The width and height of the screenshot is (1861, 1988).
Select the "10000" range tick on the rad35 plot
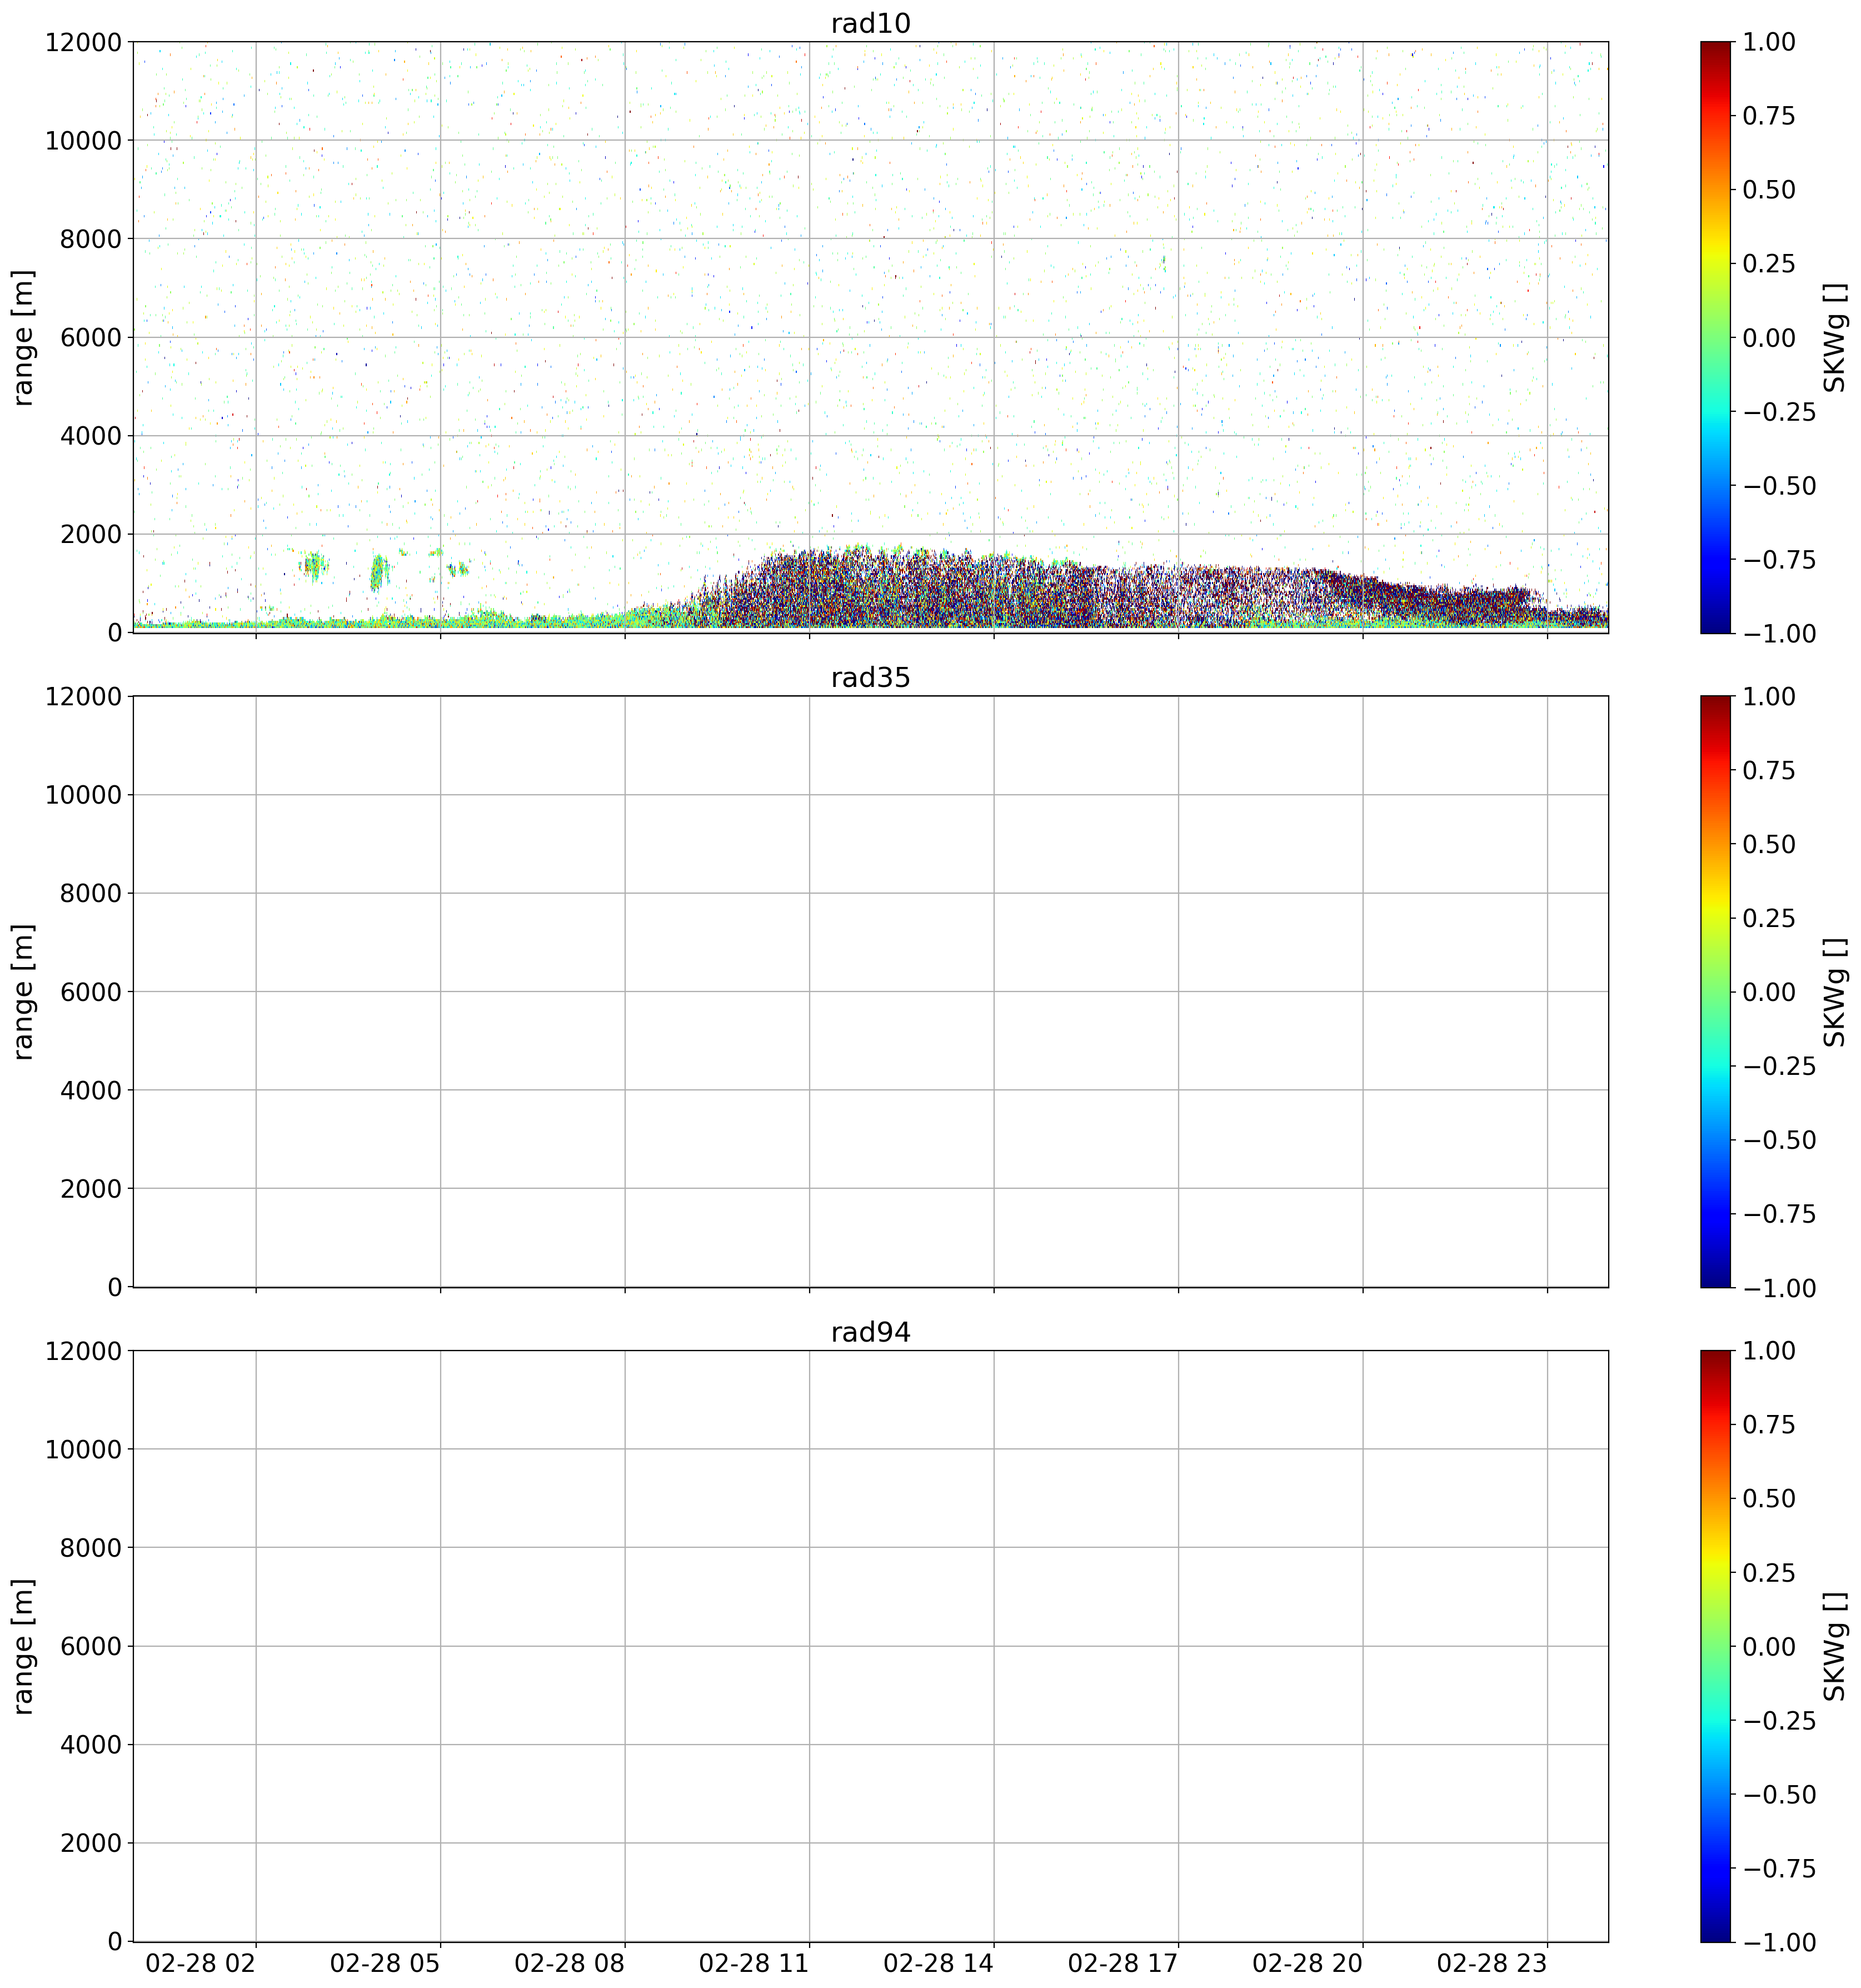[x=83, y=795]
